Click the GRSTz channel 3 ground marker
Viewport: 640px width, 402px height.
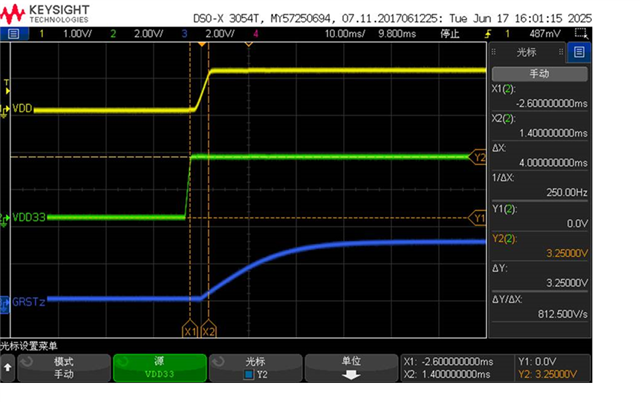4,304
